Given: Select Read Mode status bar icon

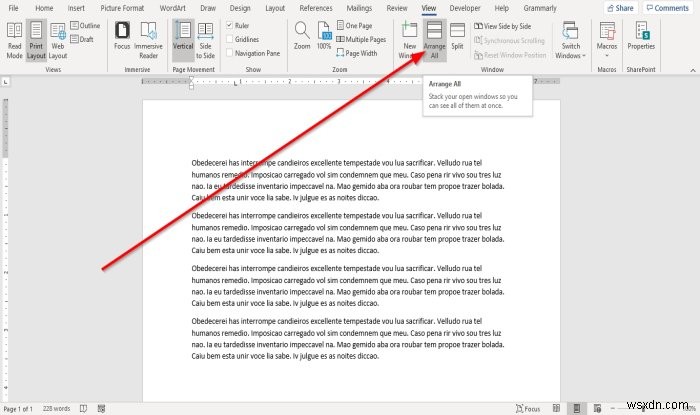Looking at the screenshot, I should pyautogui.click(x=556, y=408).
